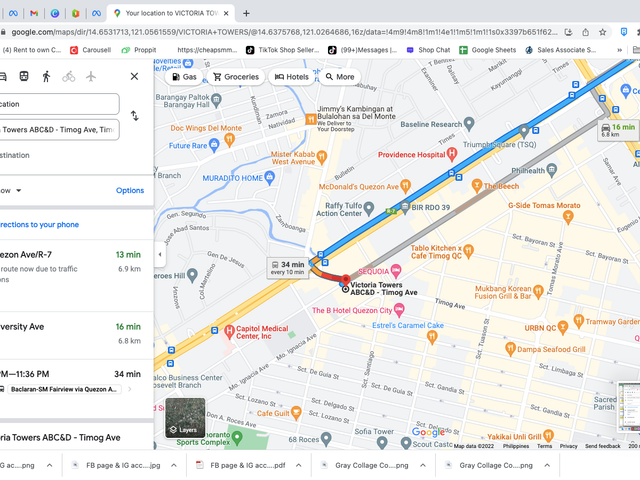The width and height of the screenshot is (640, 480).
Task: Select the flights travel mode icon
Action: point(91,76)
